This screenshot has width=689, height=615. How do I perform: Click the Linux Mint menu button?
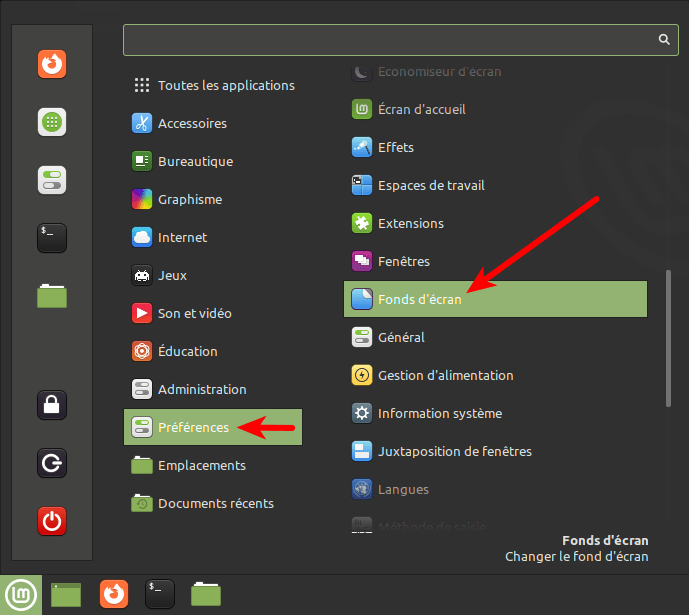20,595
